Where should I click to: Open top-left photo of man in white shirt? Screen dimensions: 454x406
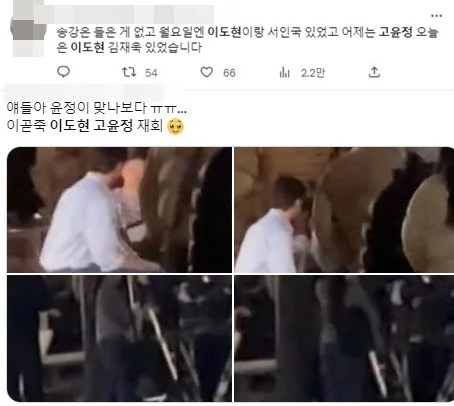(119, 210)
